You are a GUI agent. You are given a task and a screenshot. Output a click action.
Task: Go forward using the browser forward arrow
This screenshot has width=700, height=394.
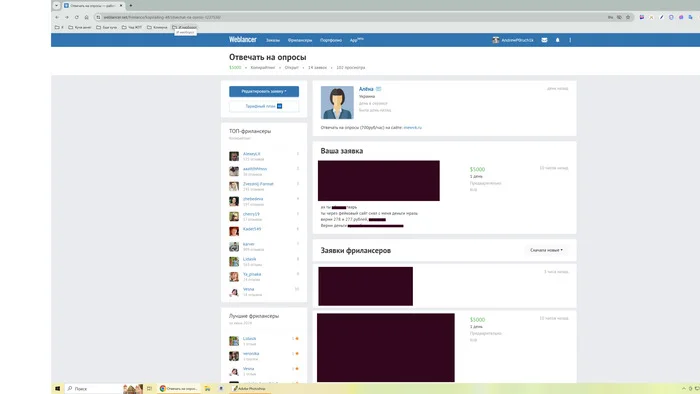[x=67, y=17]
